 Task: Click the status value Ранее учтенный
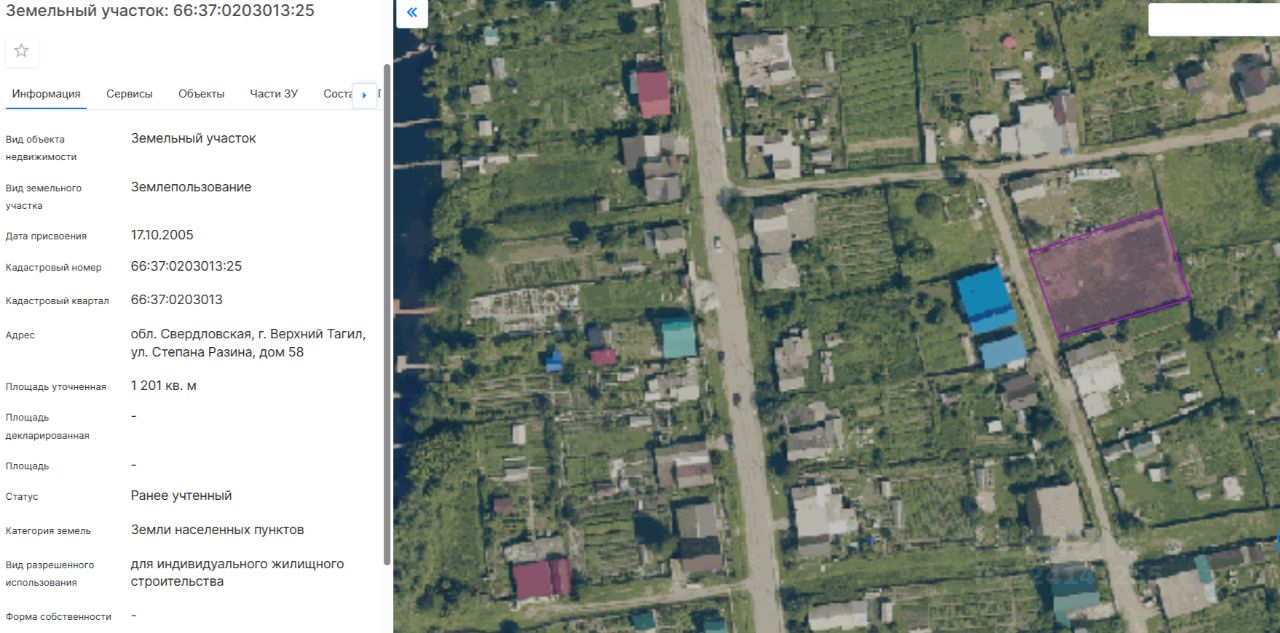181,495
